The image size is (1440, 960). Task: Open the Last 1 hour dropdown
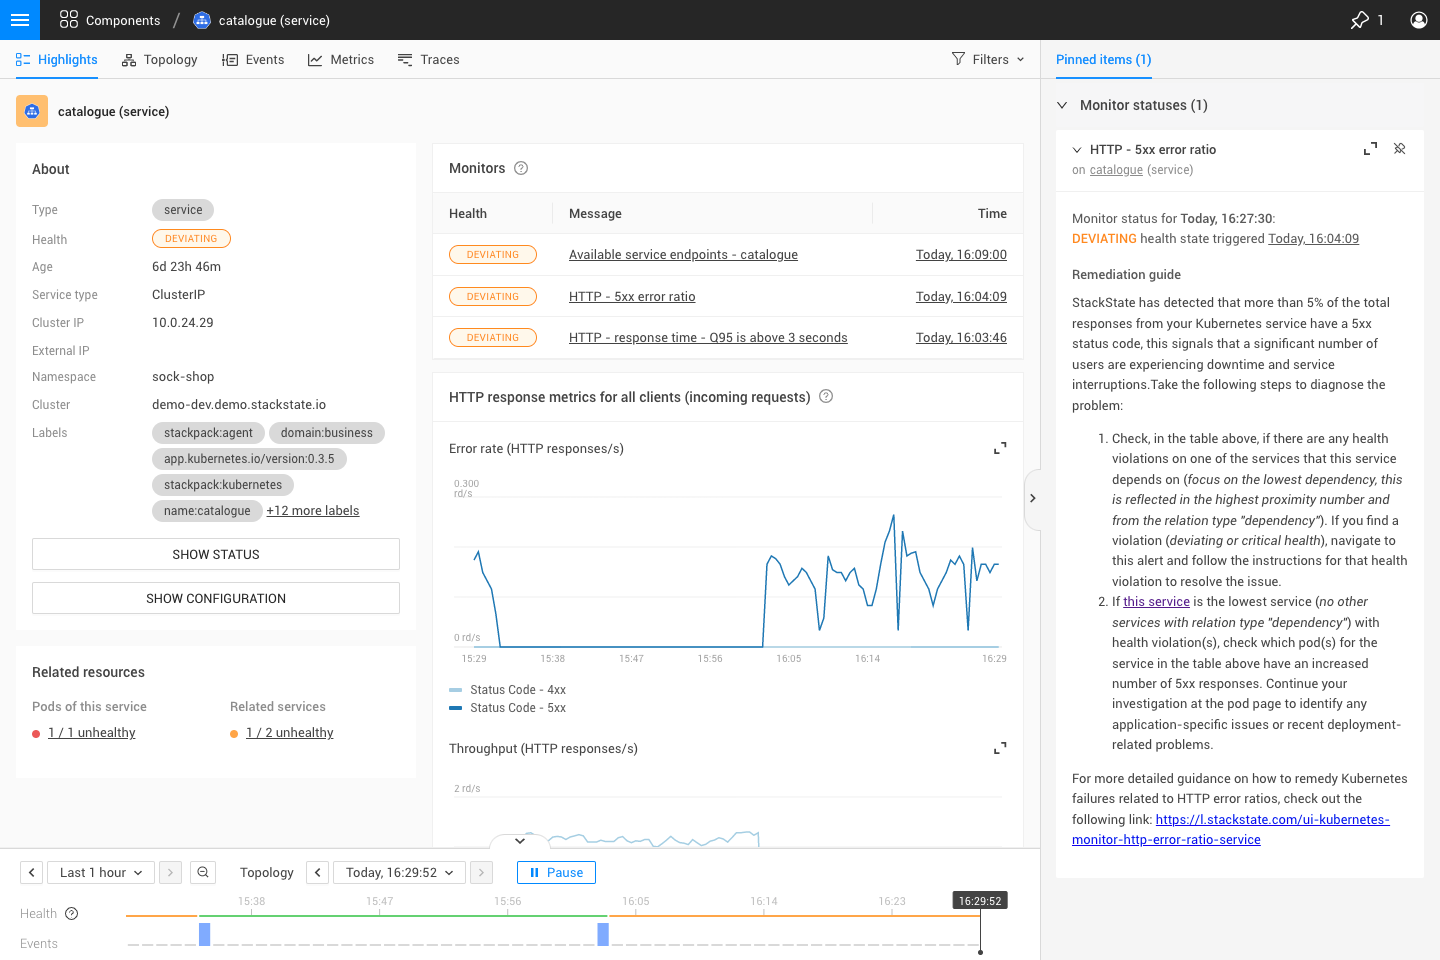[x=101, y=872]
